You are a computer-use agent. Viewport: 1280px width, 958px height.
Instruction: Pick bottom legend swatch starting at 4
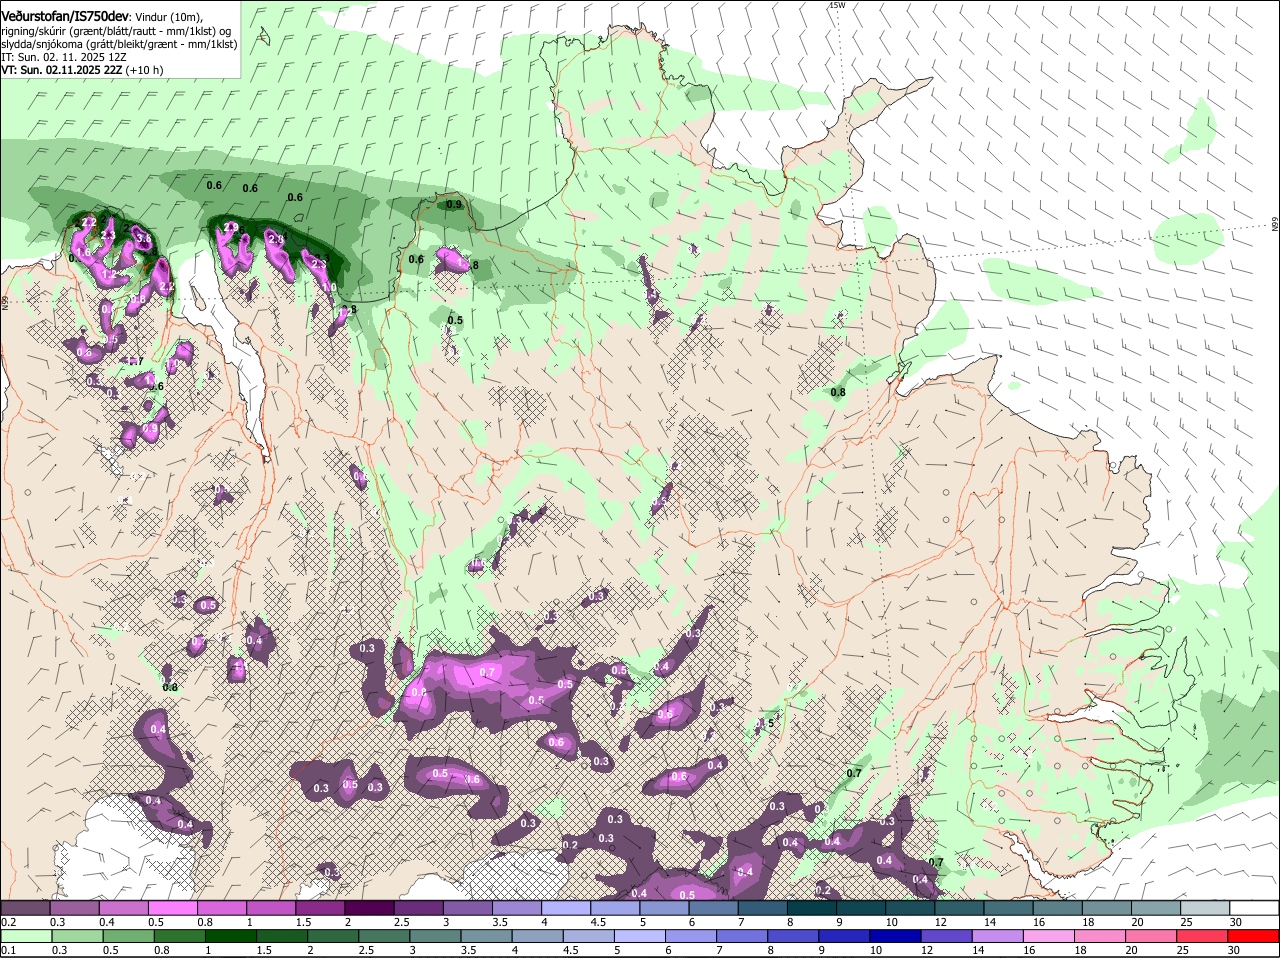[538, 937]
